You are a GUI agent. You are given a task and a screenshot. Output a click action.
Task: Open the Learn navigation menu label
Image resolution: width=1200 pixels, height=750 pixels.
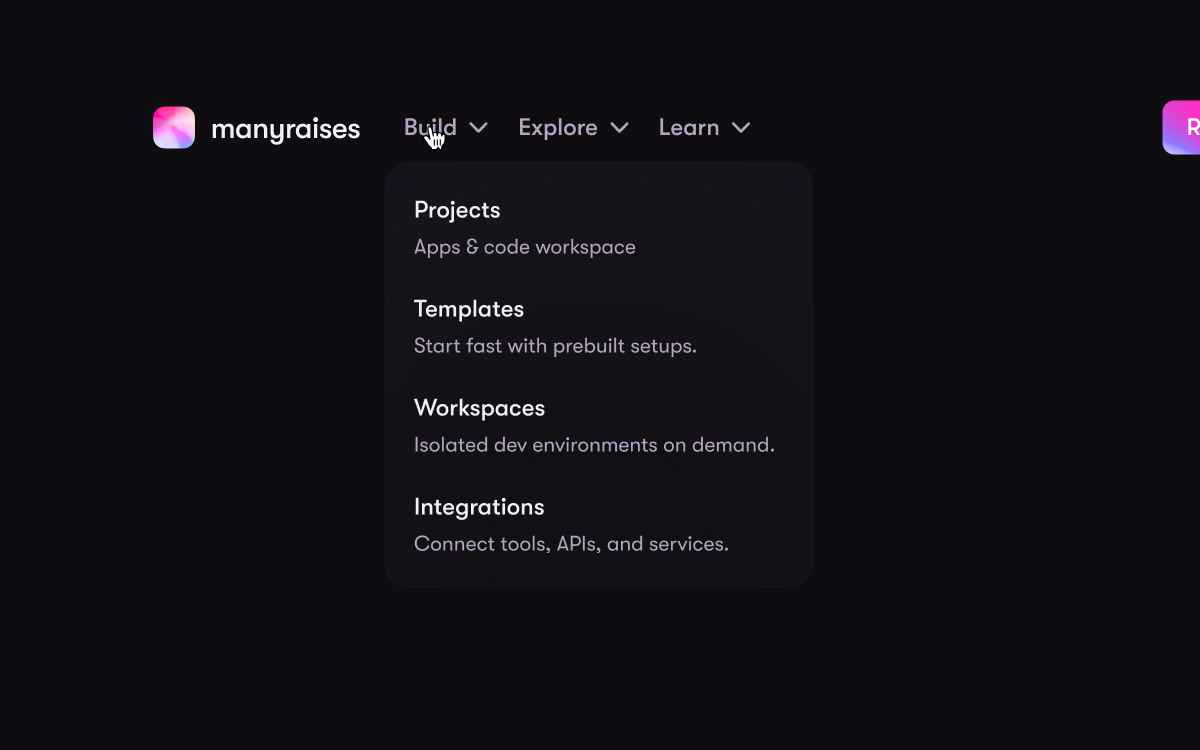[x=688, y=128]
